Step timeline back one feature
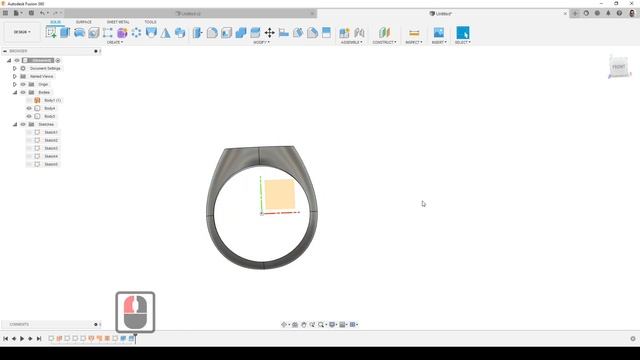The width and height of the screenshot is (640, 360). click(14, 338)
